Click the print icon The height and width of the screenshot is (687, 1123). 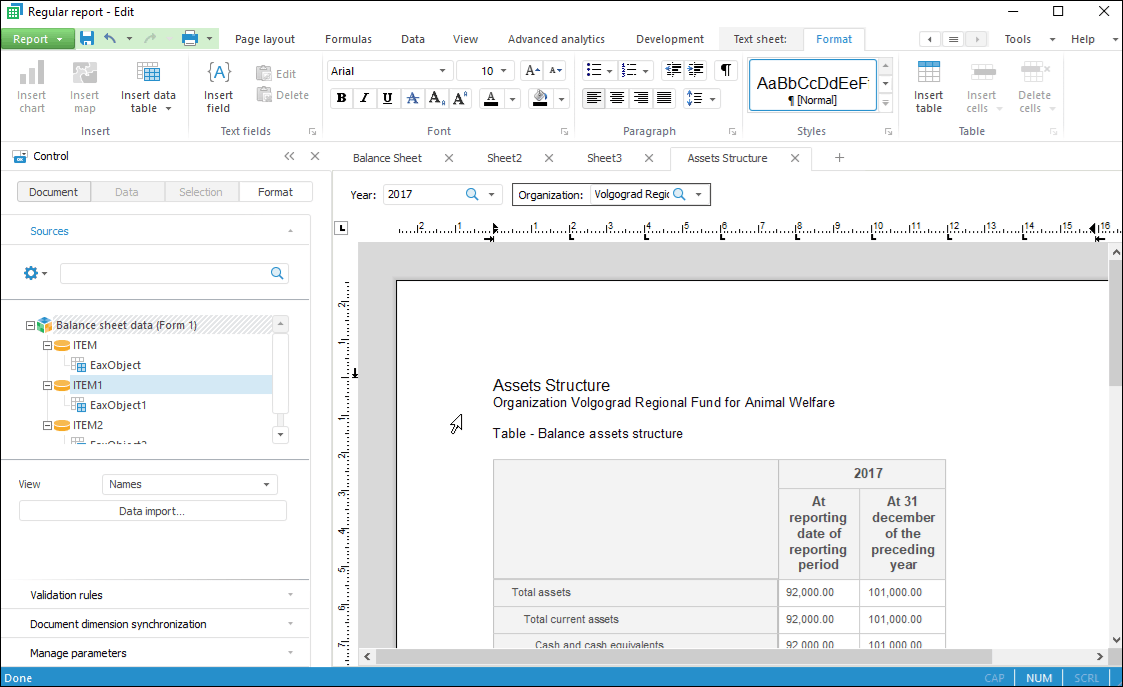pyautogui.click(x=190, y=39)
